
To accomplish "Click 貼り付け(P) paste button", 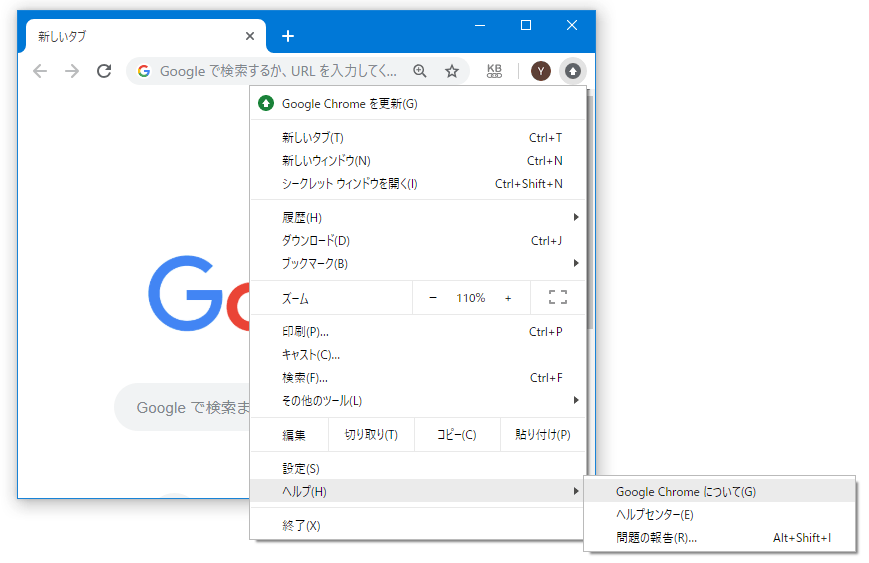I will tap(543, 435).
